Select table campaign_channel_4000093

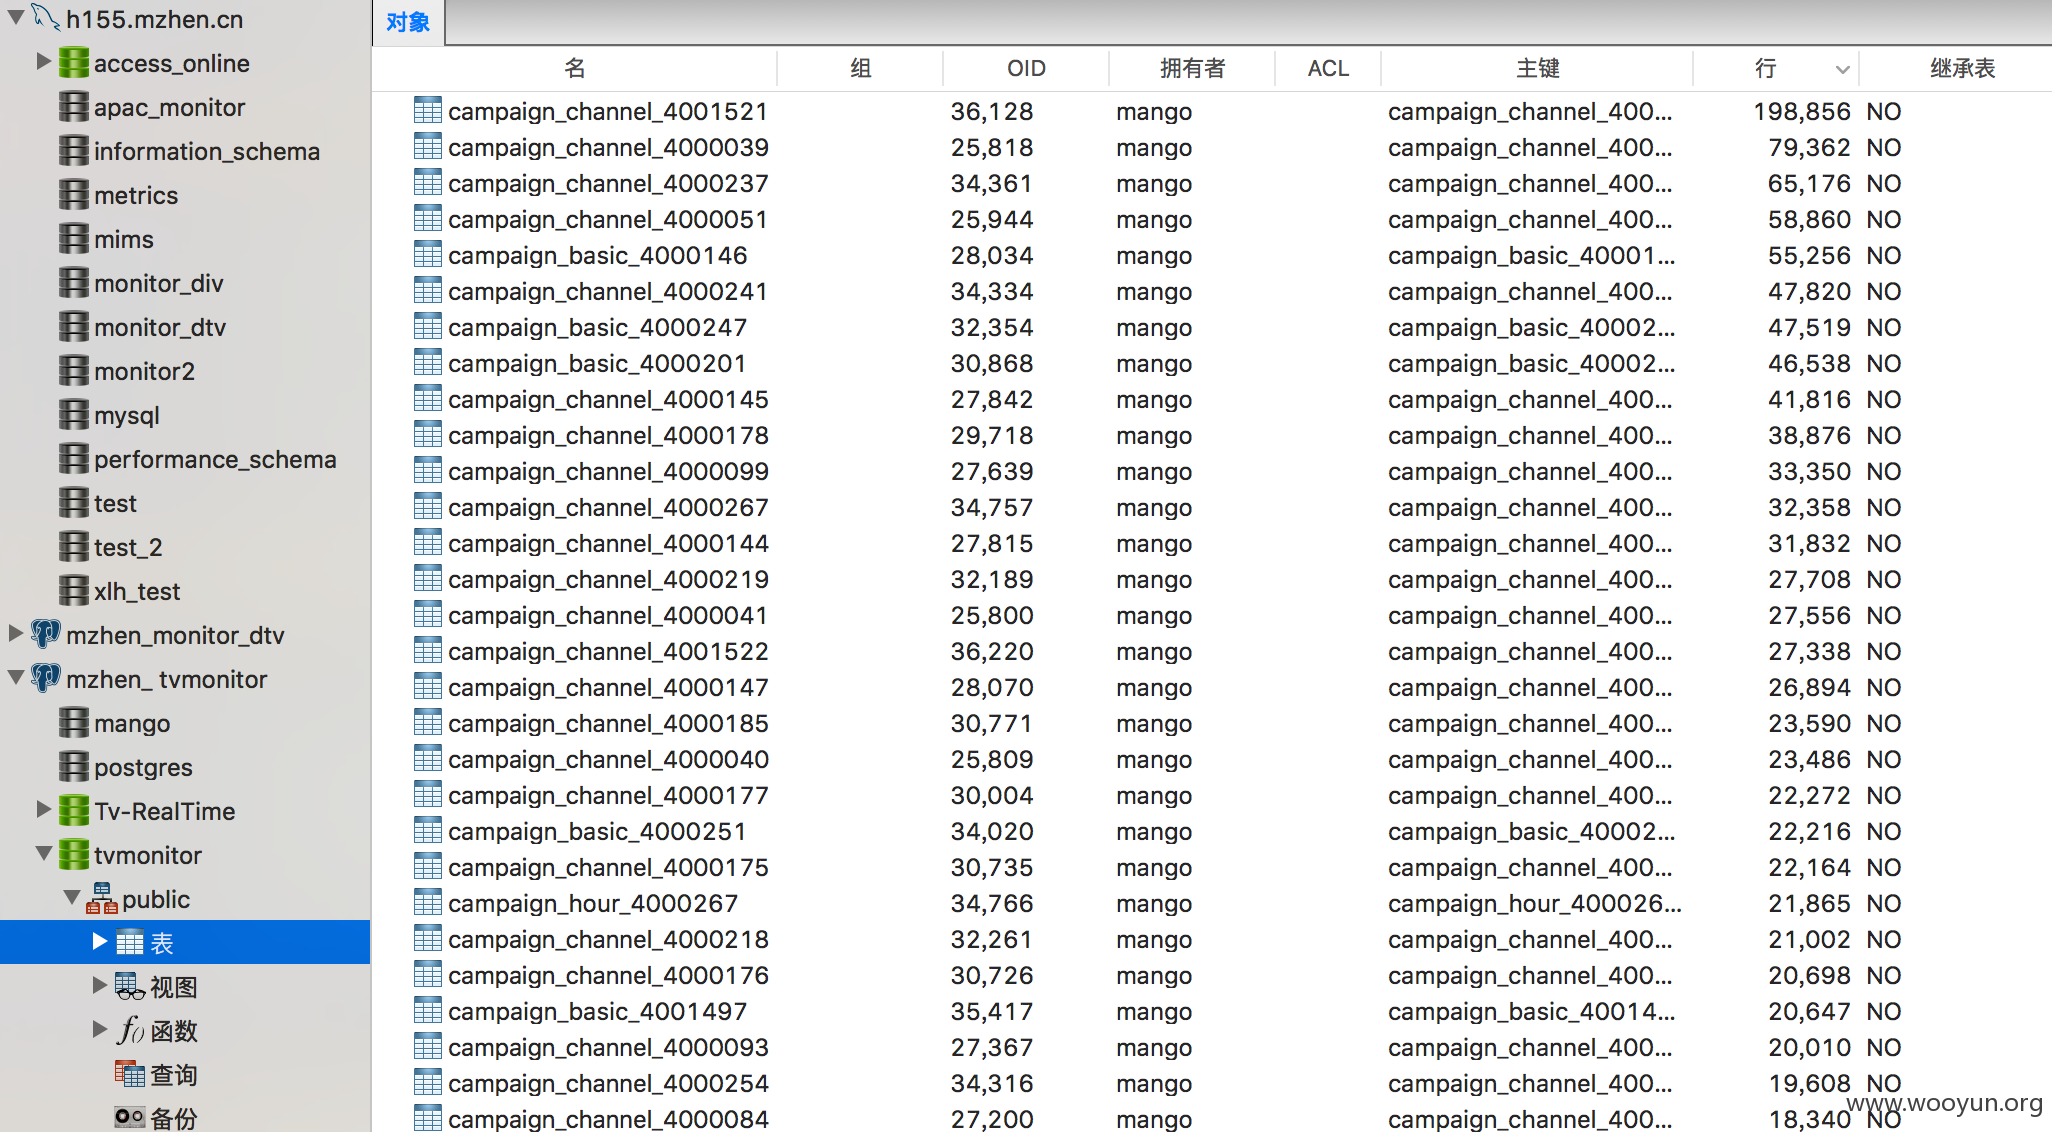click(608, 1047)
